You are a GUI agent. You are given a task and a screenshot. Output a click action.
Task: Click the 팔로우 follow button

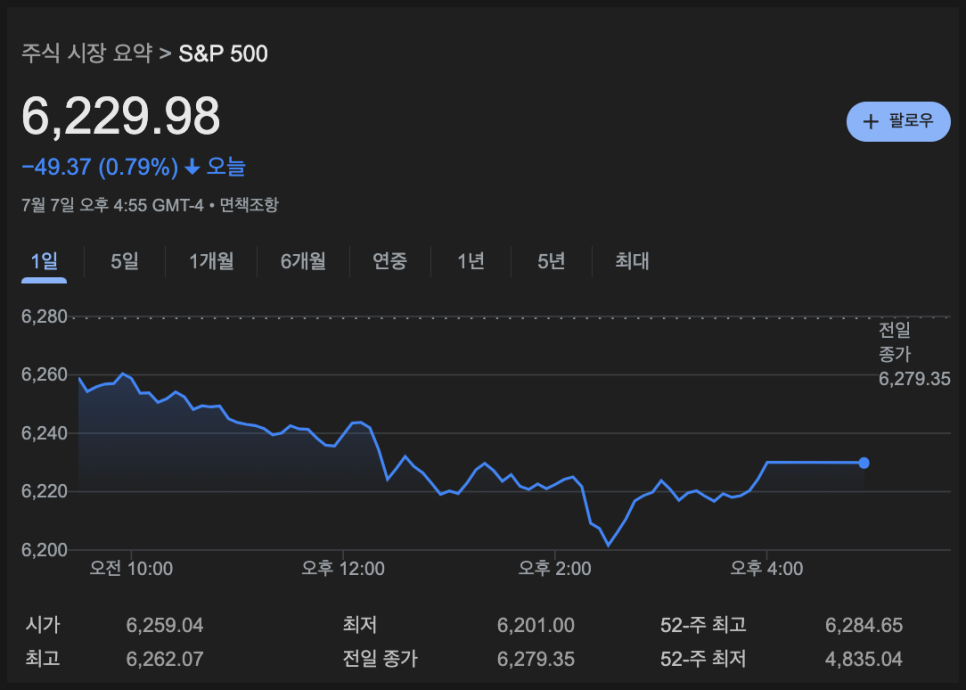(898, 121)
